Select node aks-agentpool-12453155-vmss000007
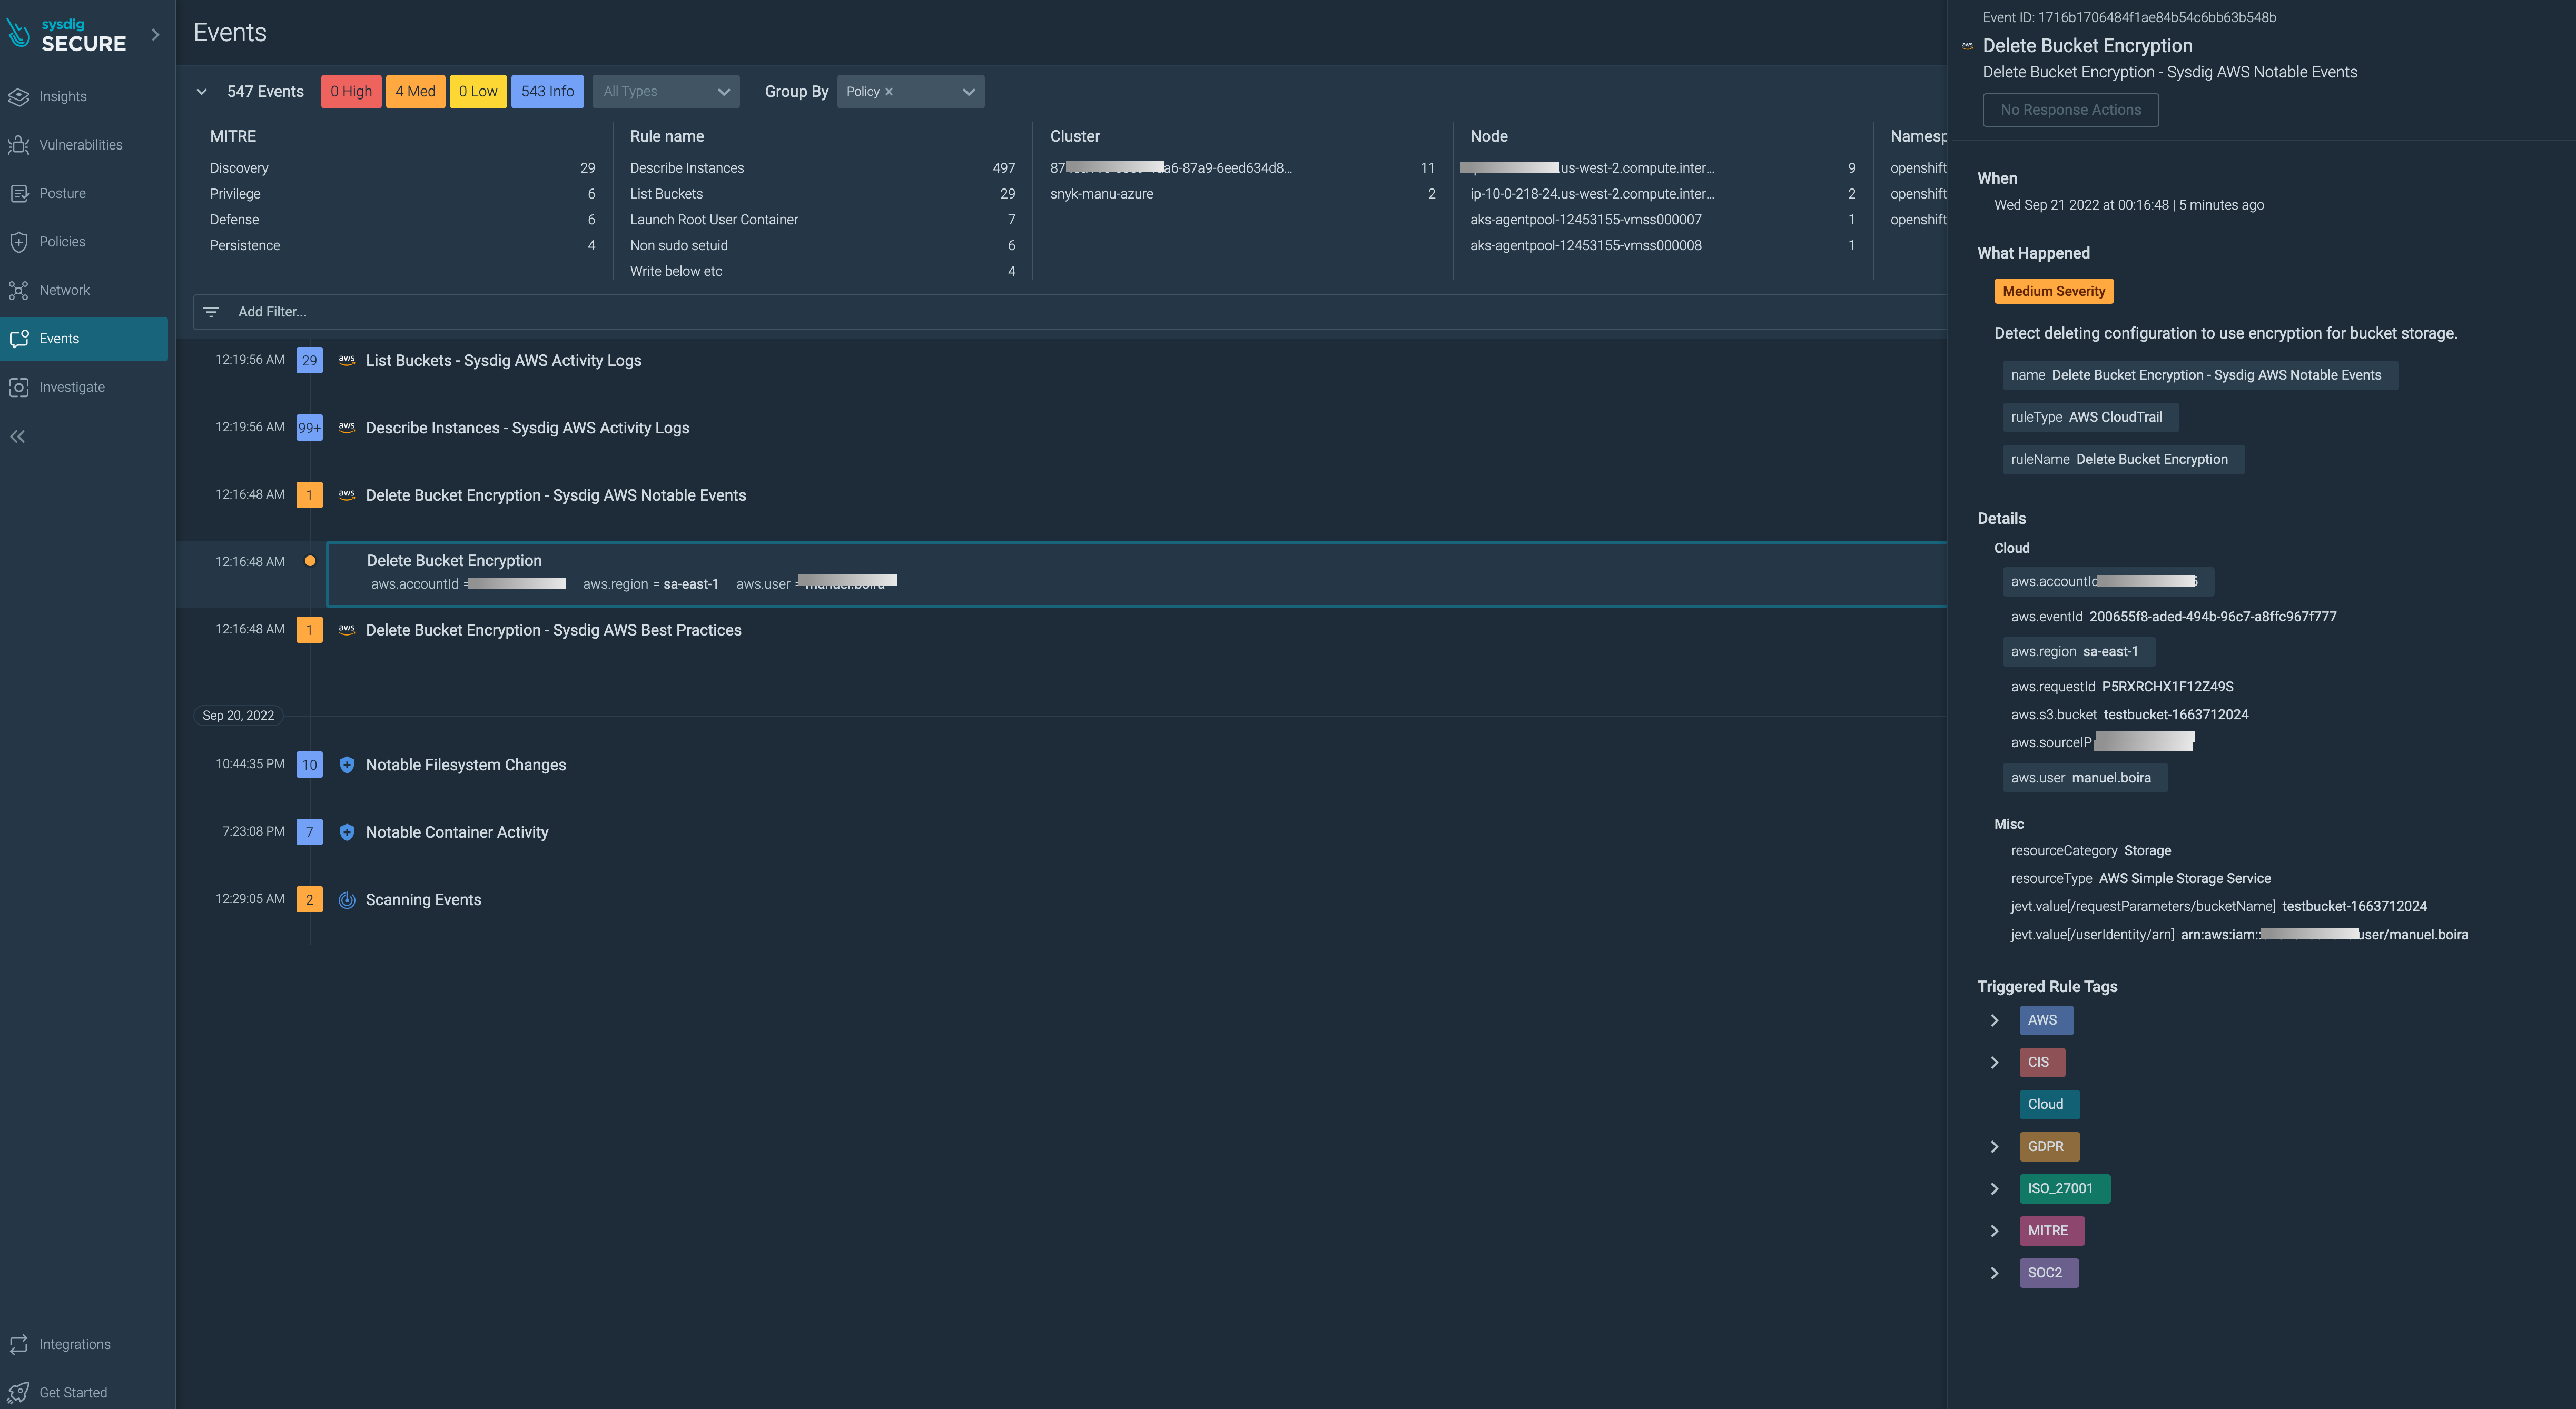 pos(1662,219)
